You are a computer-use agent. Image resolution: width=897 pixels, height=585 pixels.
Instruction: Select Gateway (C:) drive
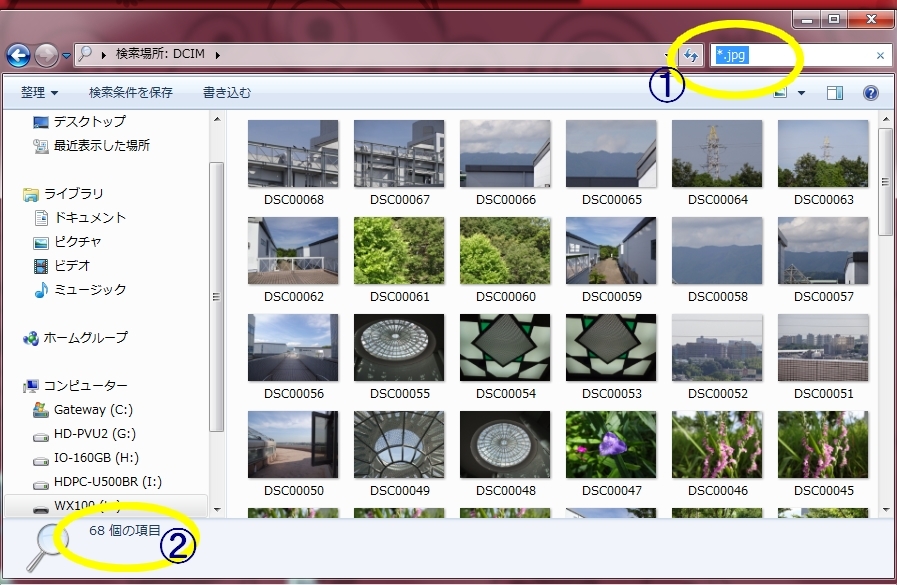[x=93, y=410]
